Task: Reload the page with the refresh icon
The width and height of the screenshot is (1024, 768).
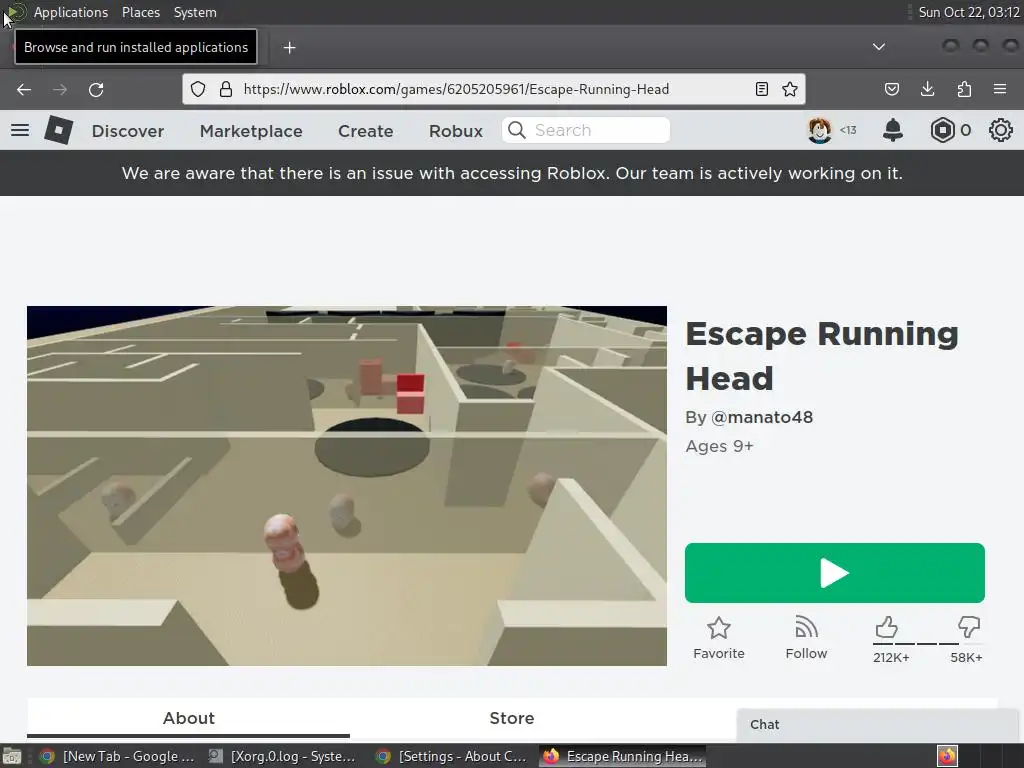Action: (96, 89)
